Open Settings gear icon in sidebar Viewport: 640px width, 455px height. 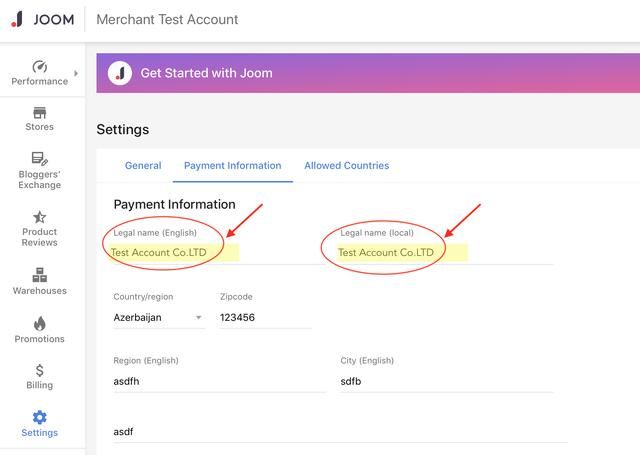(40, 417)
